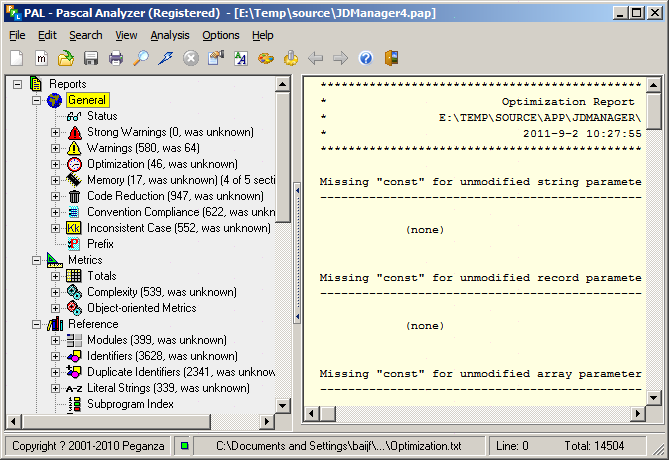Image resolution: width=669 pixels, height=460 pixels.
Task: Open the Analysis menu
Action: [170, 35]
